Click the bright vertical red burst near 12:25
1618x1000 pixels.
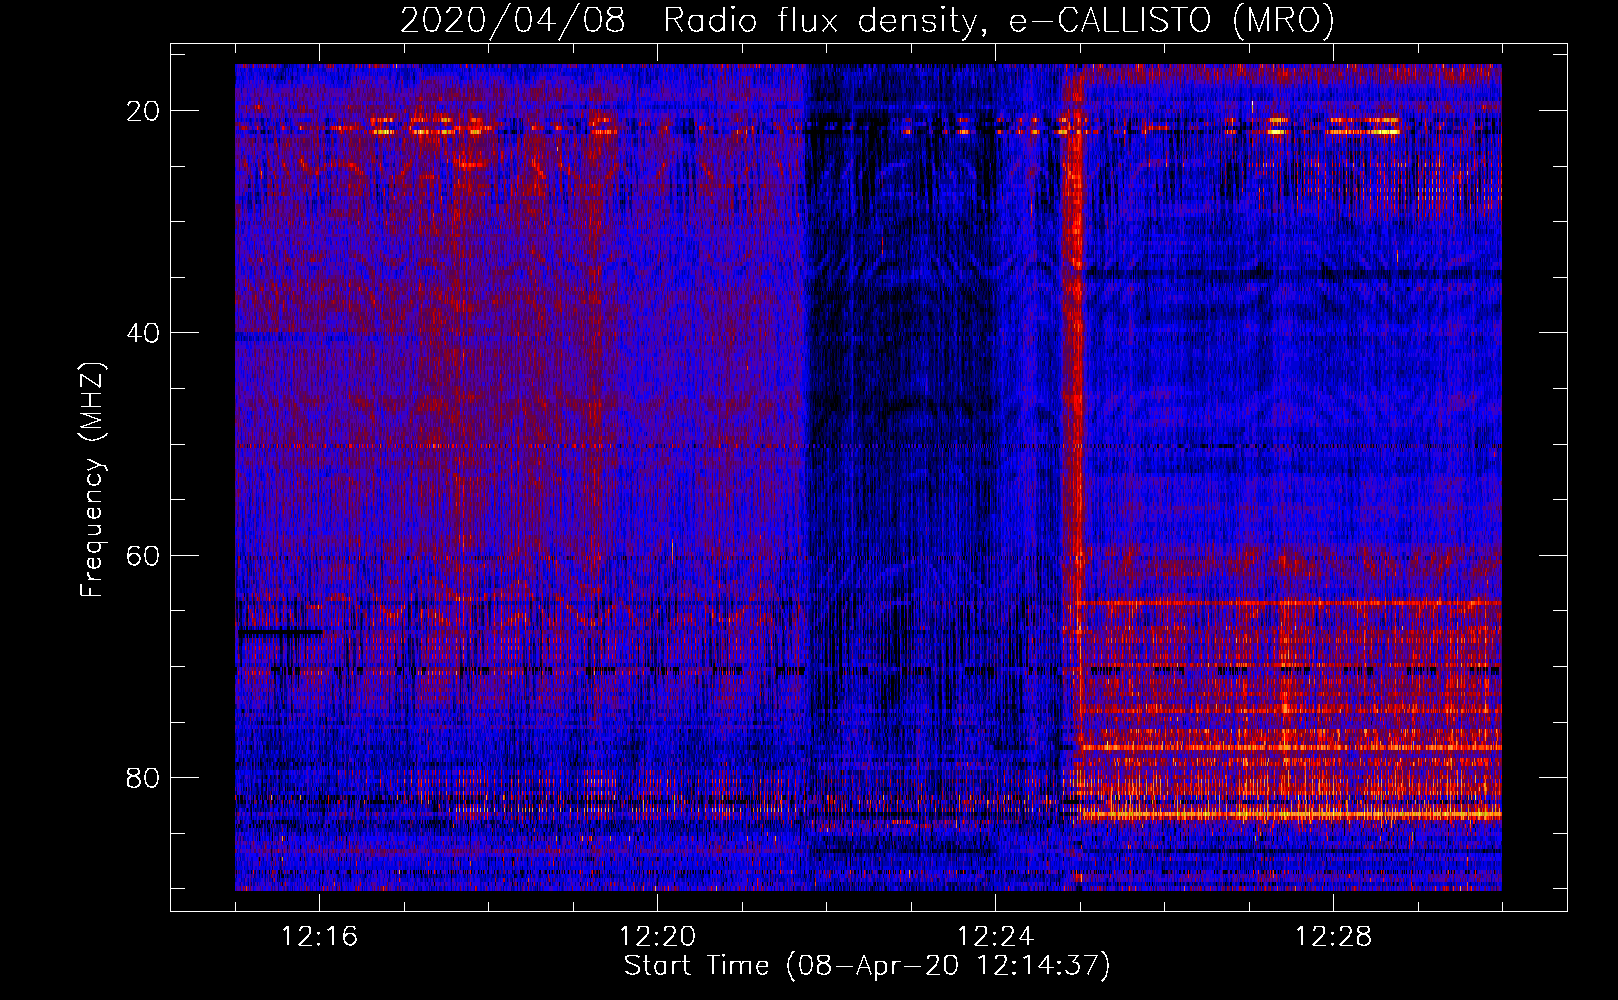[x=1075, y=400]
